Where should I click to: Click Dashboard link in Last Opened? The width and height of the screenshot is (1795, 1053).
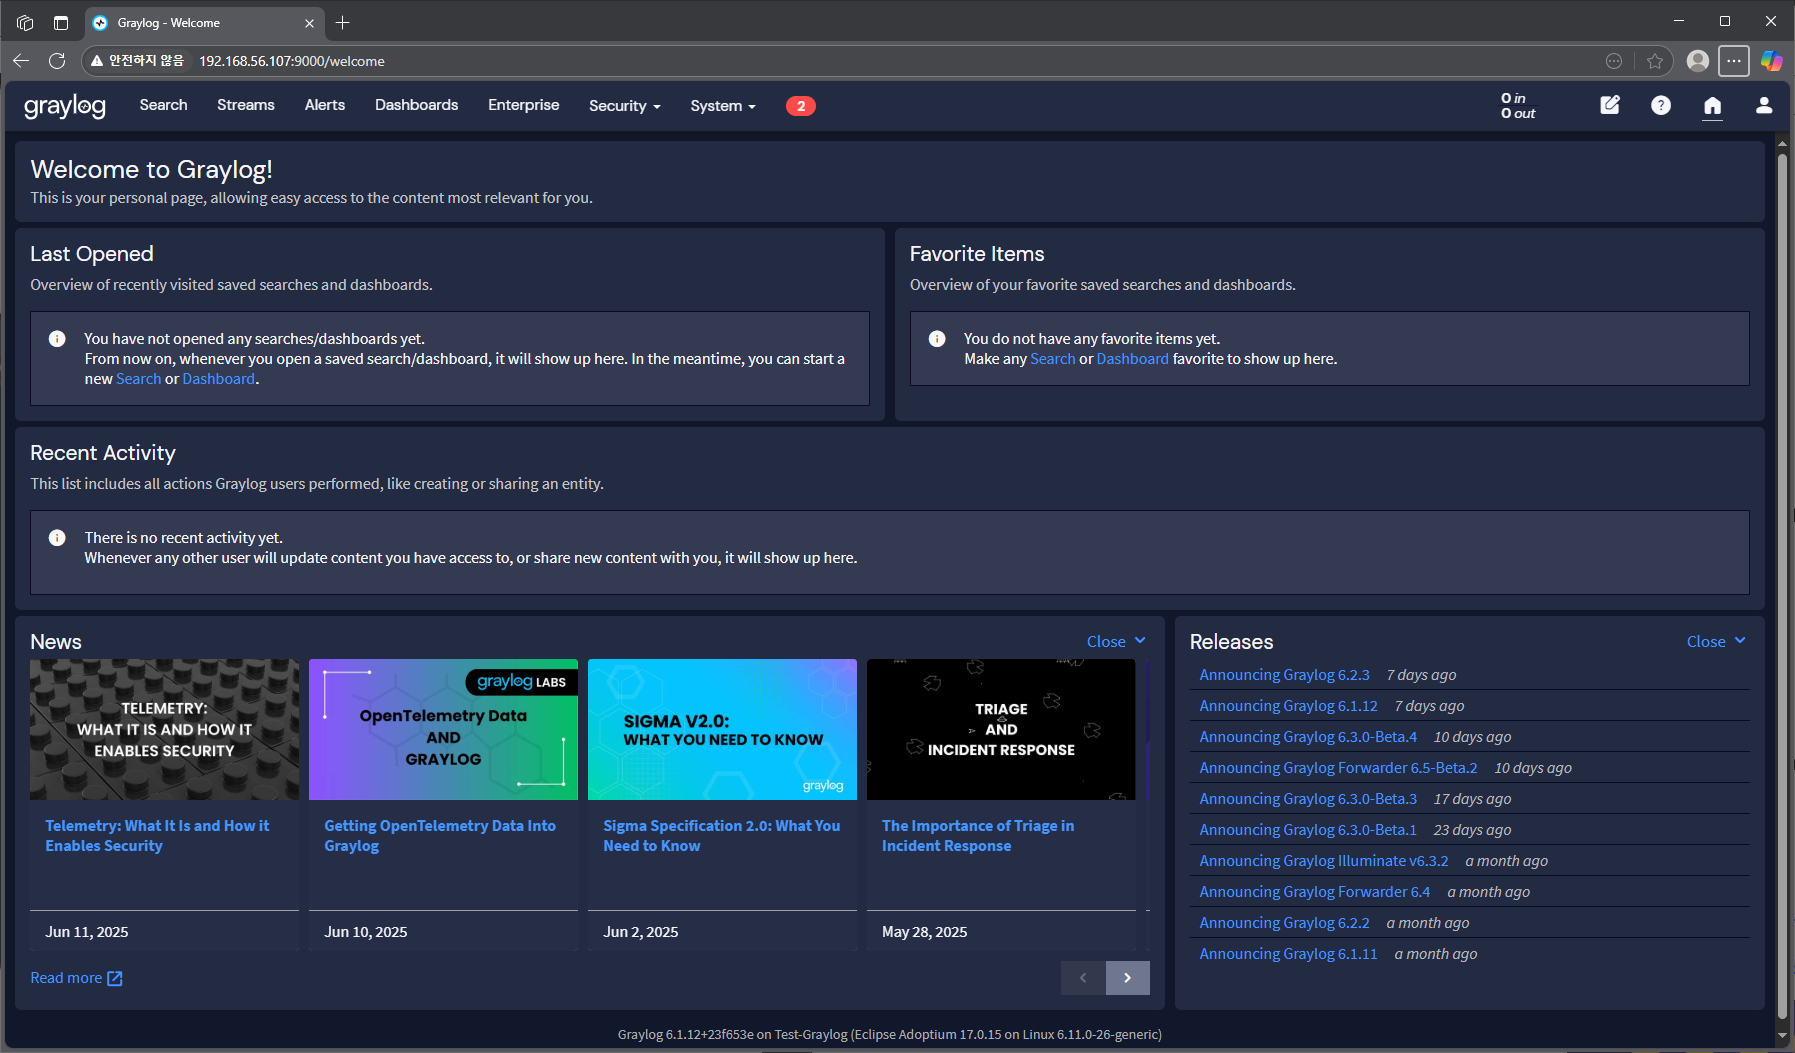[219, 379]
